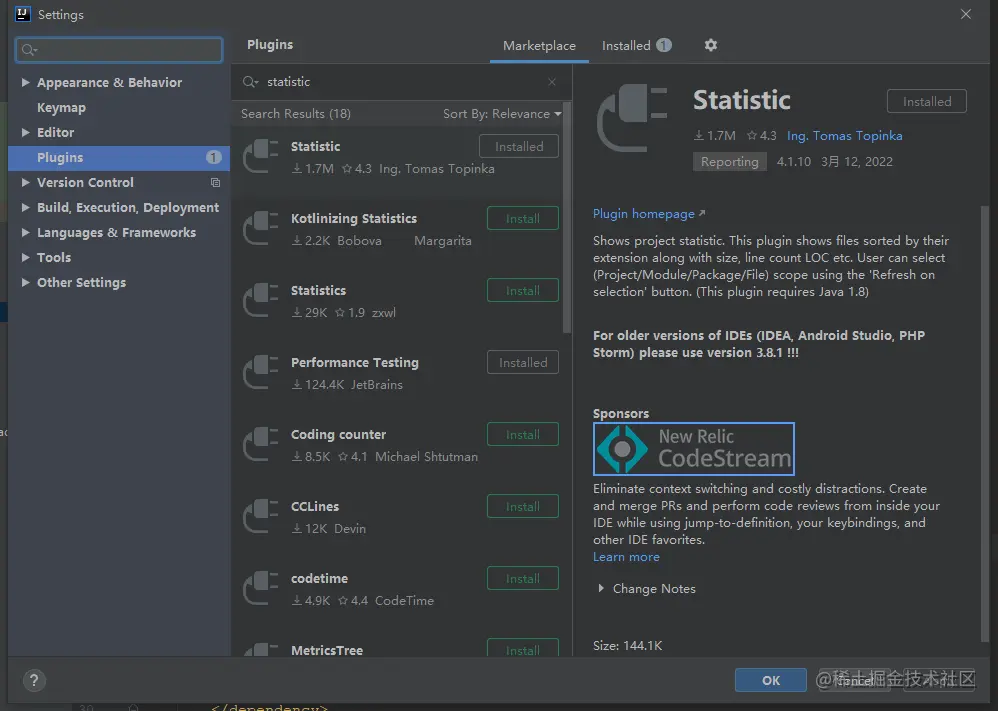Clear the plugin search text
The image size is (998, 711).
click(552, 82)
